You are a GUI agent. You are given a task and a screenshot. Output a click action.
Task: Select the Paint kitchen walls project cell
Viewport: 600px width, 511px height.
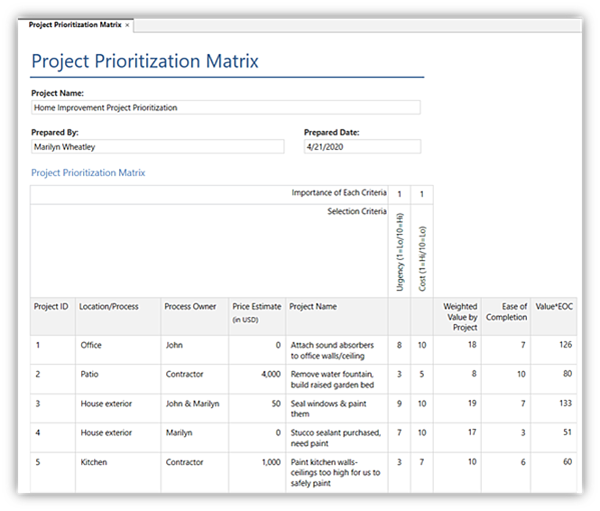(x=337, y=473)
